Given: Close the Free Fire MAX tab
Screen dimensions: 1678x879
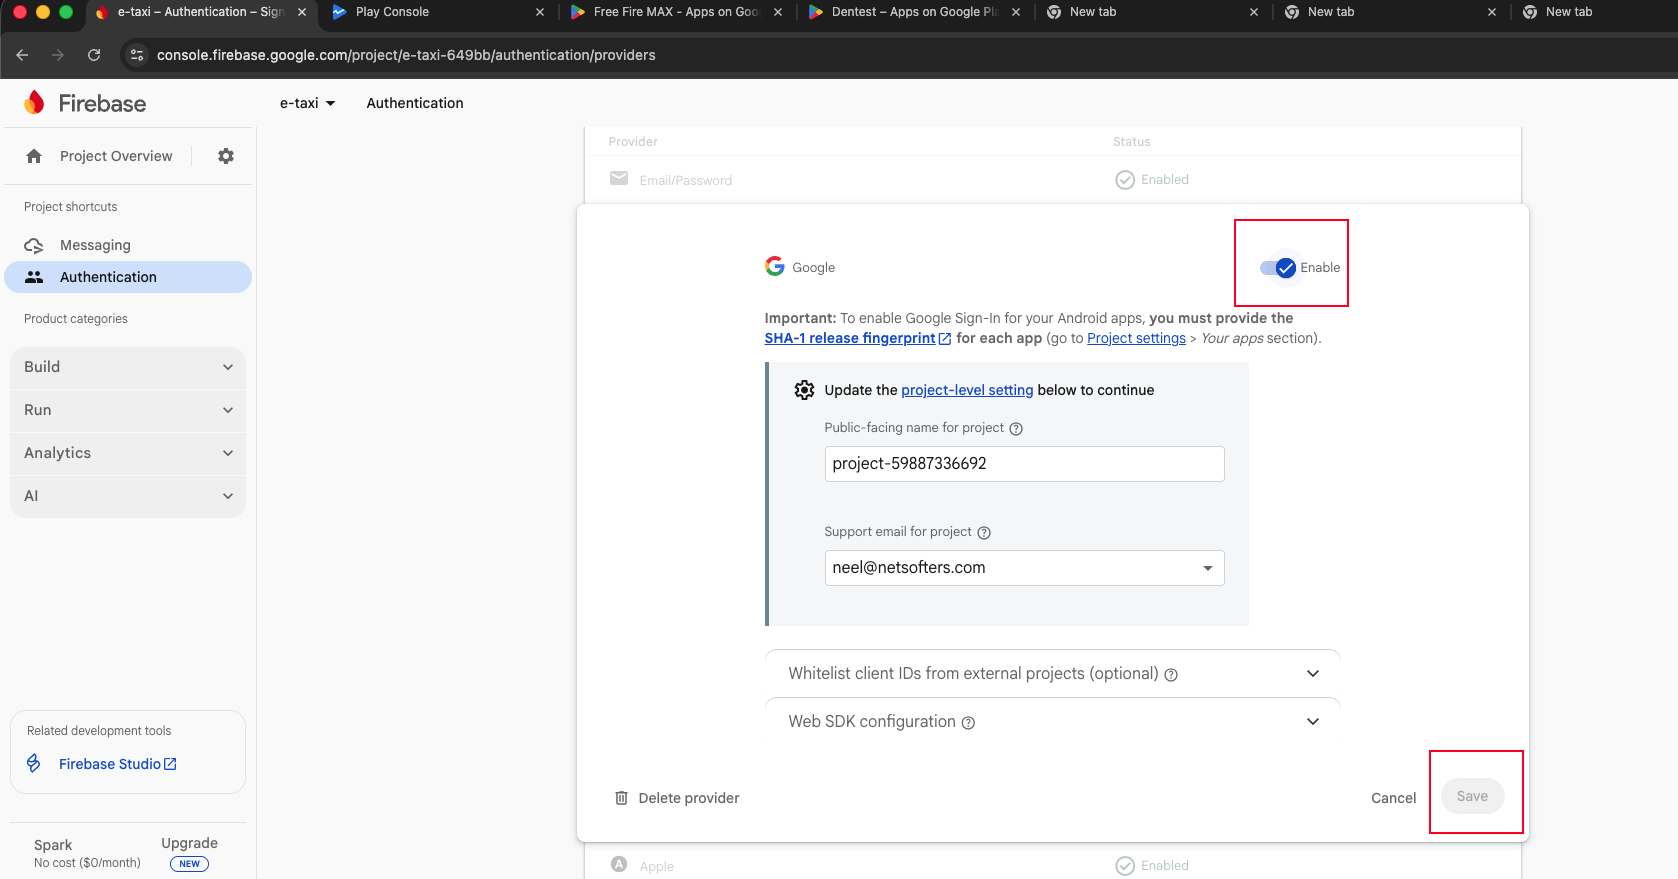Looking at the screenshot, I should (778, 12).
